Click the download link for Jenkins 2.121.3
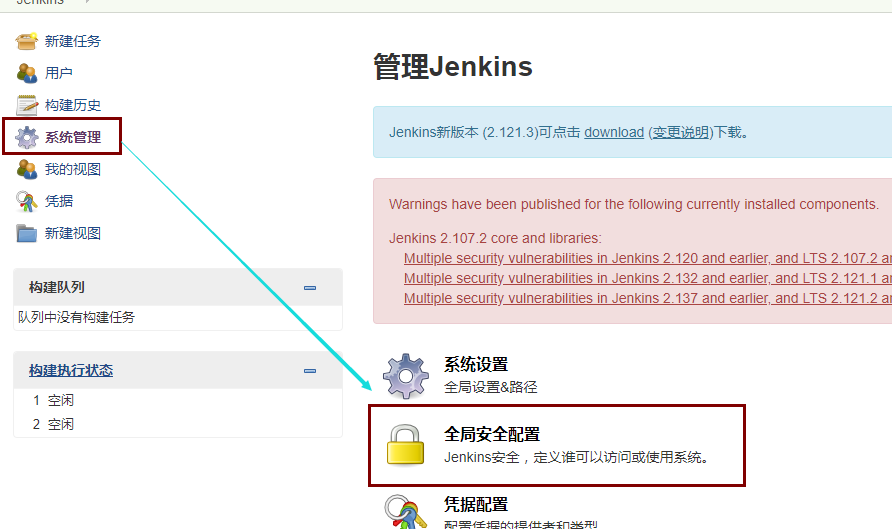The height and width of the screenshot is (529, 892). point(614,133)
